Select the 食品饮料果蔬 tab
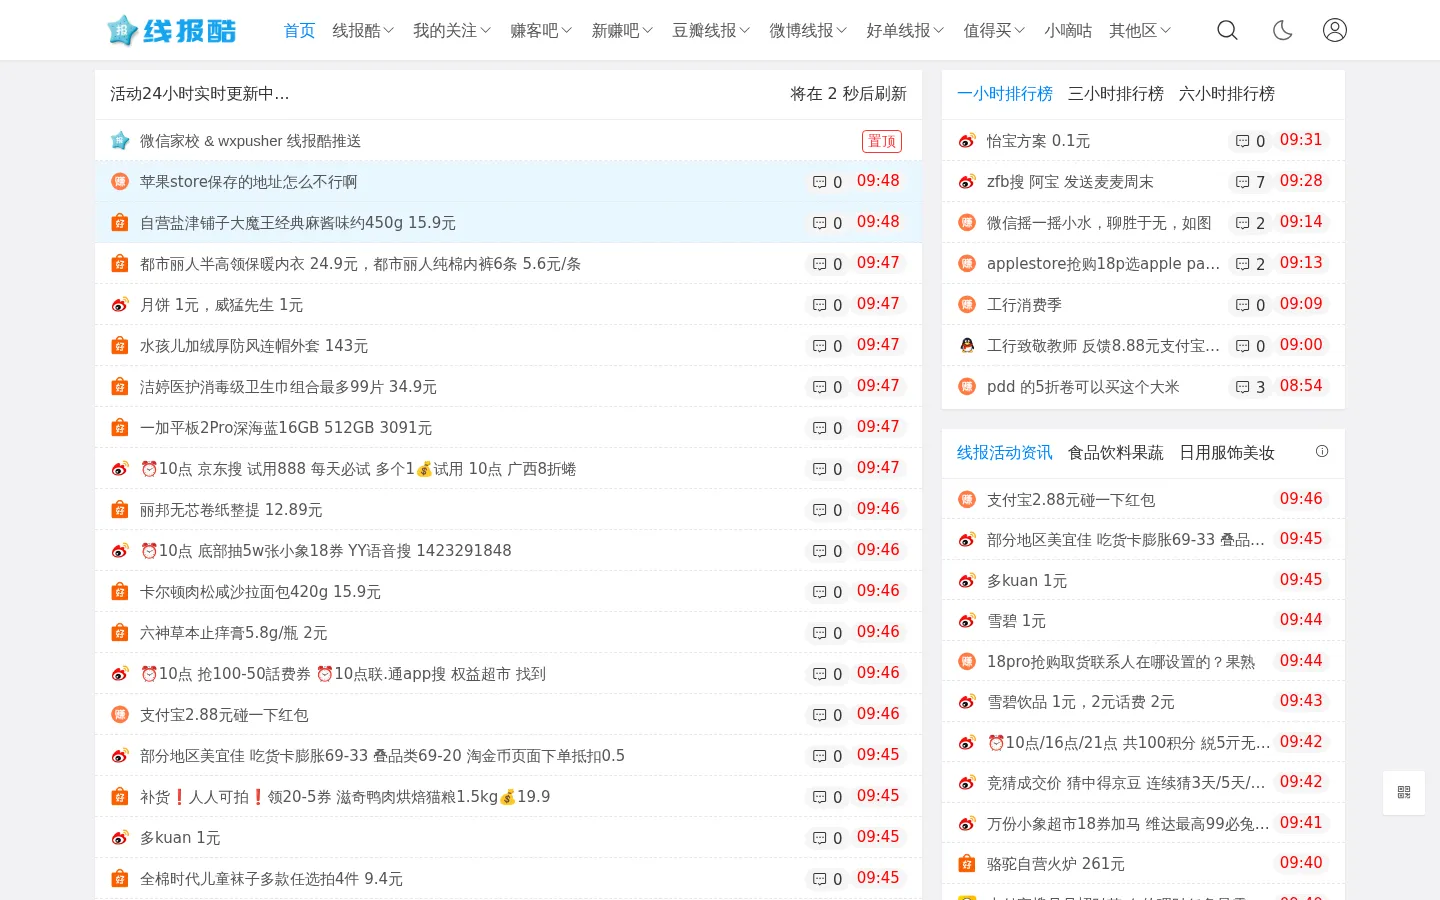This screenshot has width=1440, height=900. 1116,453
